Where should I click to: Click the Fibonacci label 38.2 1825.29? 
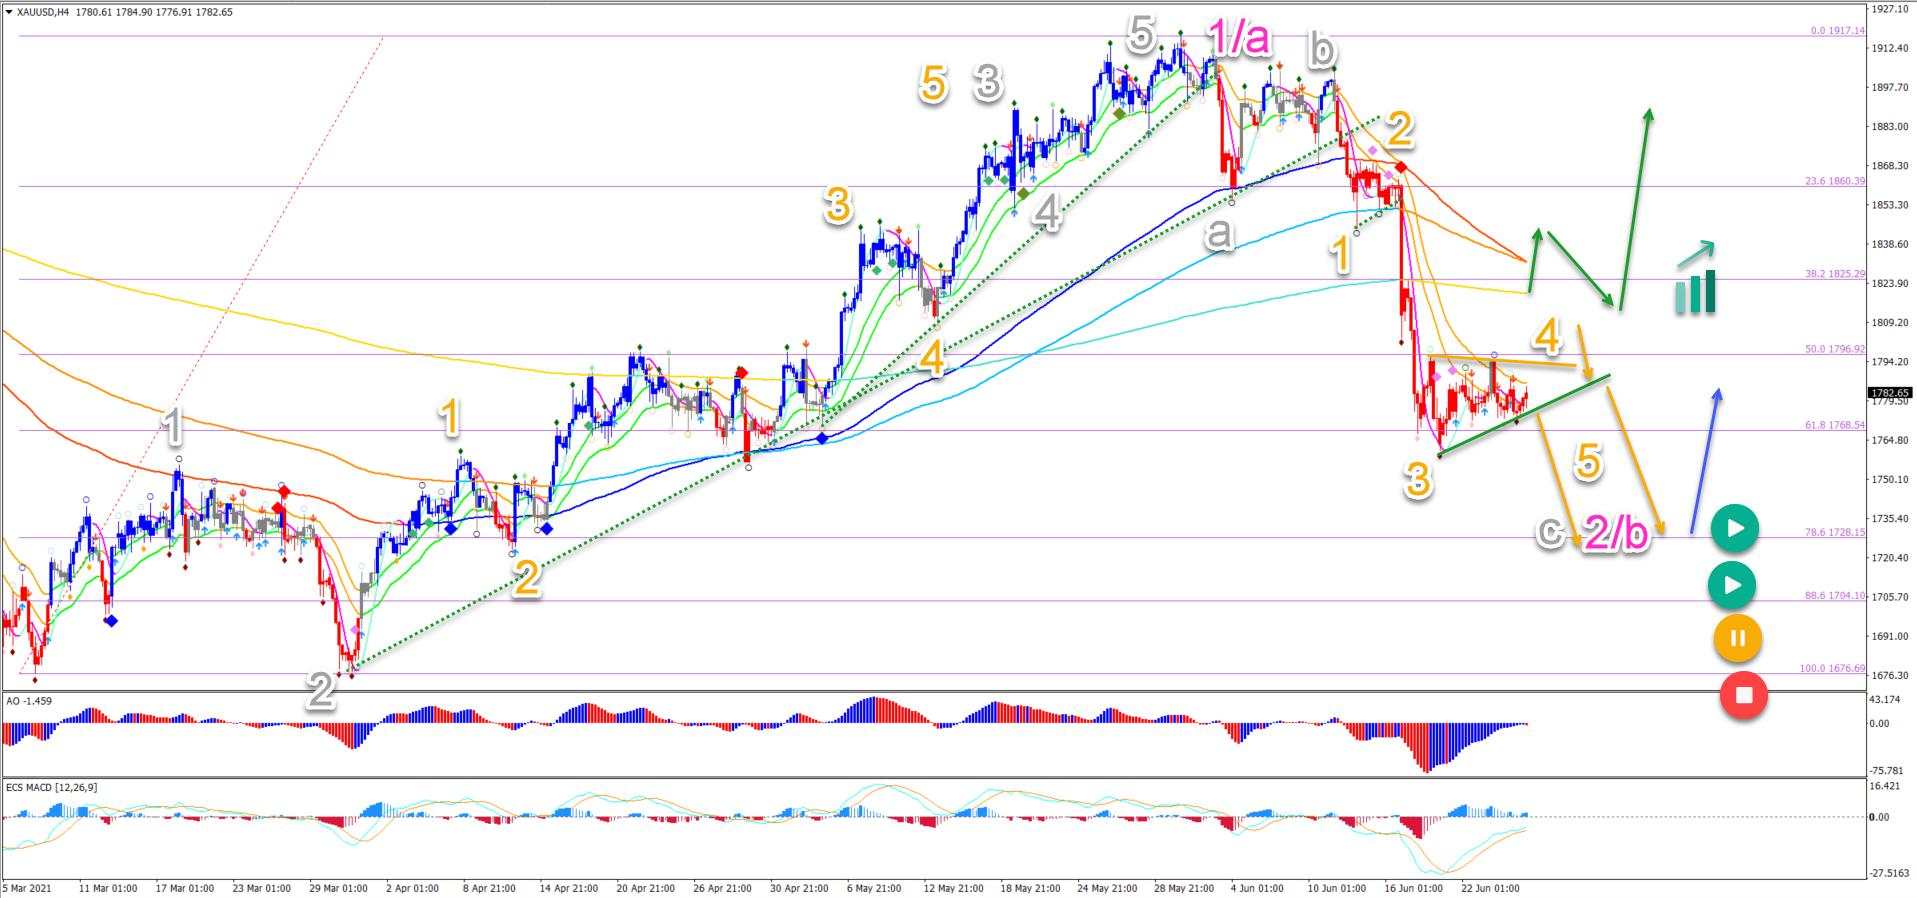coord(1835,274)
